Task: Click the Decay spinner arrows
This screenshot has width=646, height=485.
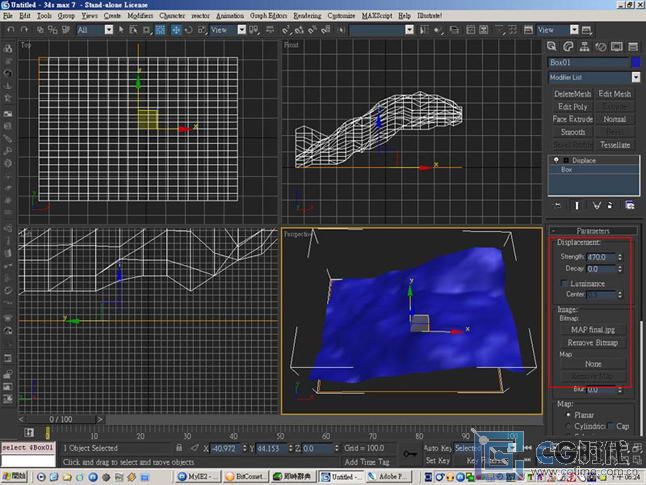Action: tap(620, 269)
